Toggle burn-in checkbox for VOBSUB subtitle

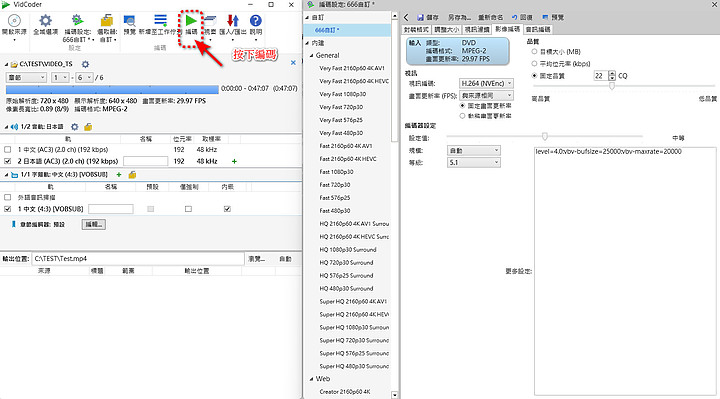click(x=227, y=209)
